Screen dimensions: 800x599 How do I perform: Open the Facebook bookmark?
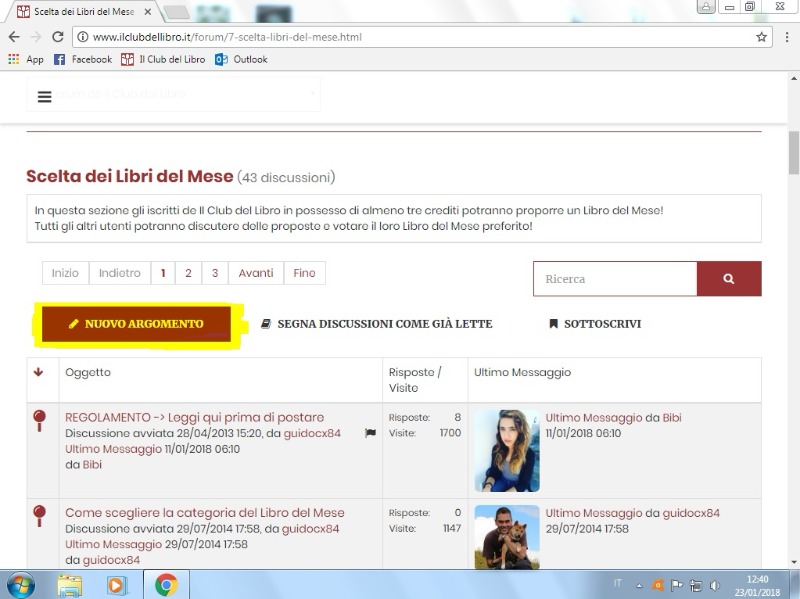tap(83, 59)
